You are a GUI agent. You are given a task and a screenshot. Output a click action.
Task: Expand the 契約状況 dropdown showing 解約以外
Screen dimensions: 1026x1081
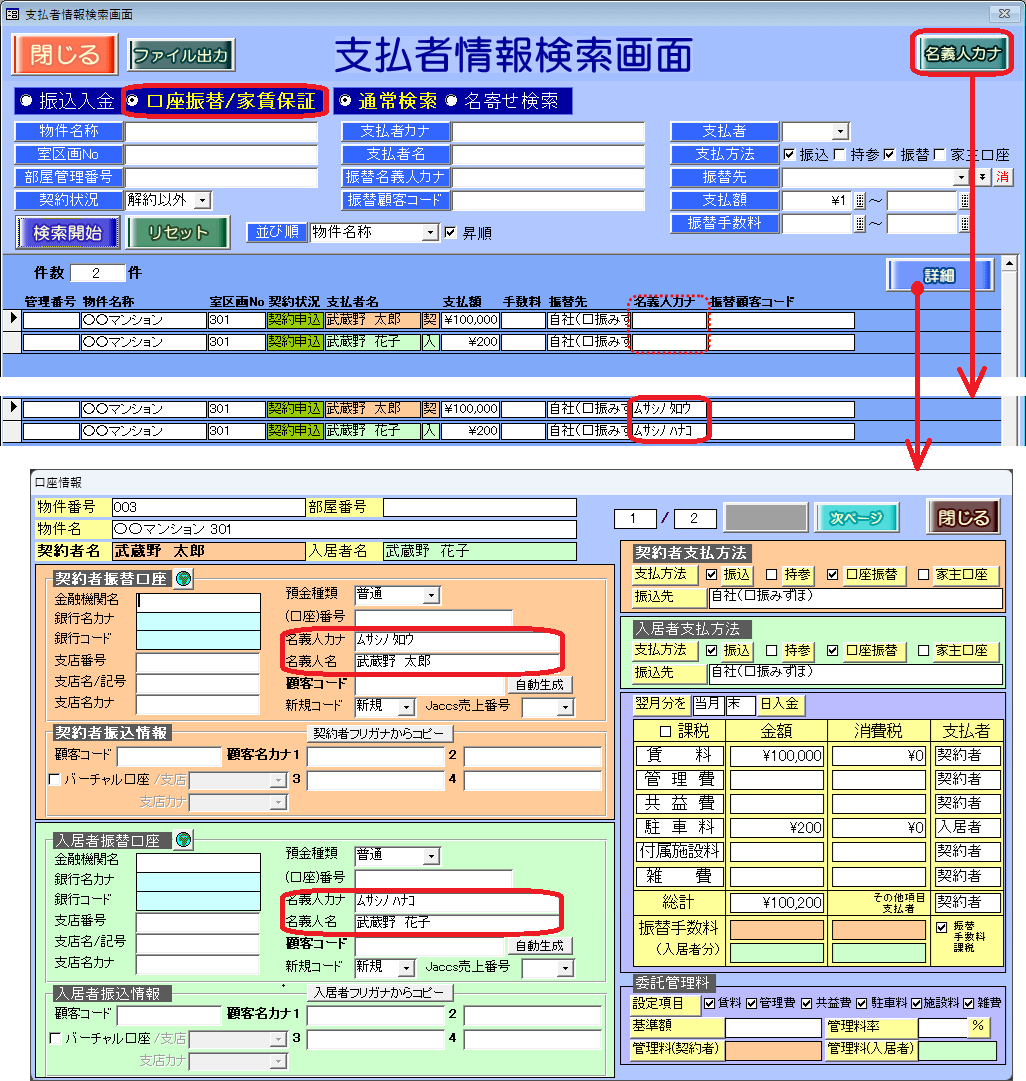[x=203, y=200]
